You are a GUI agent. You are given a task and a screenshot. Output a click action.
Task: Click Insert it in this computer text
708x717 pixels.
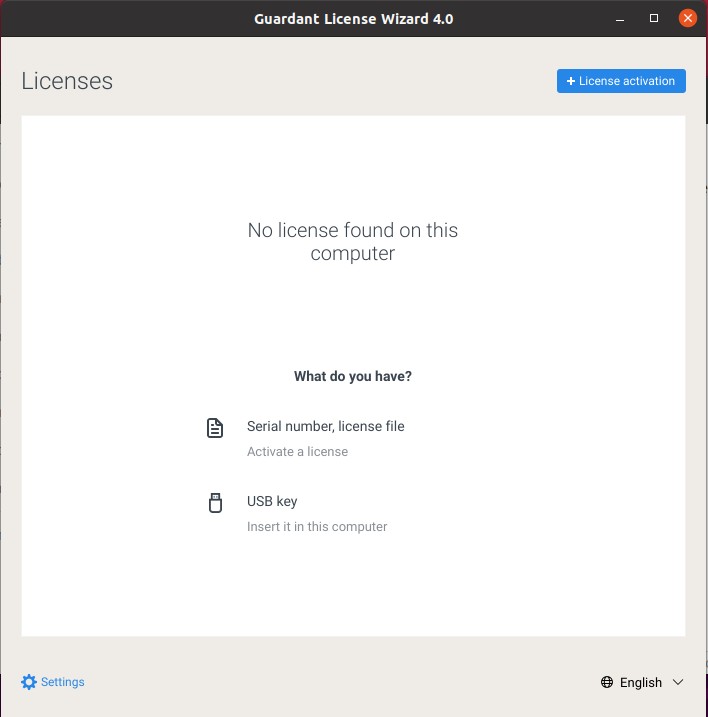(317, 526)
